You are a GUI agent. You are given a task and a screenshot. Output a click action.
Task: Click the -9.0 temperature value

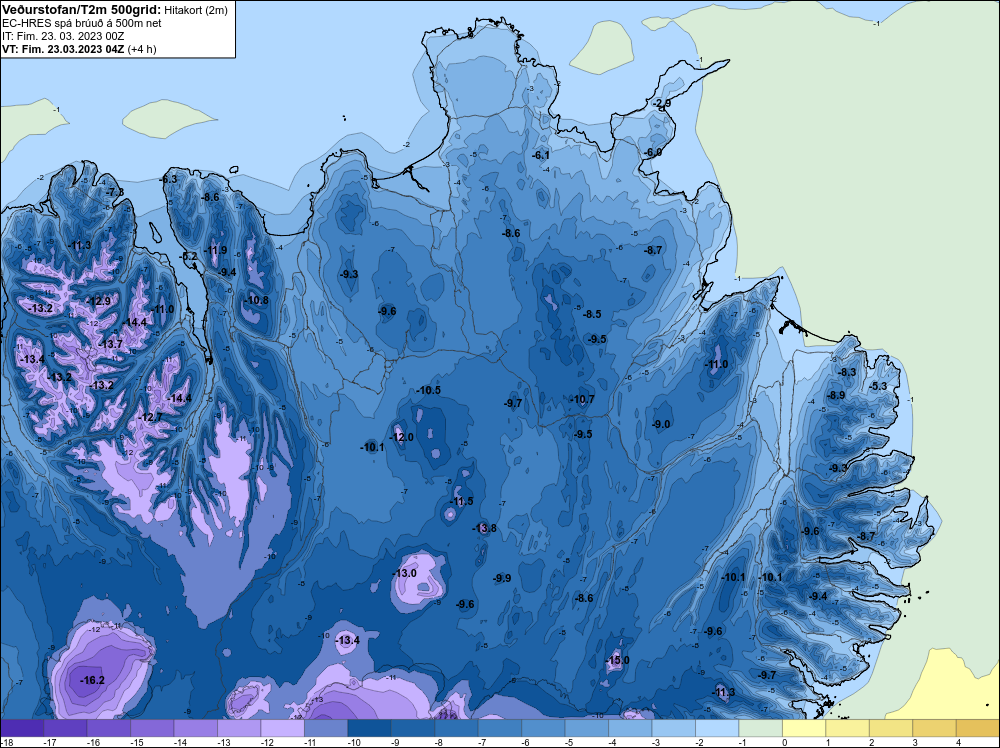coord(661,424)
